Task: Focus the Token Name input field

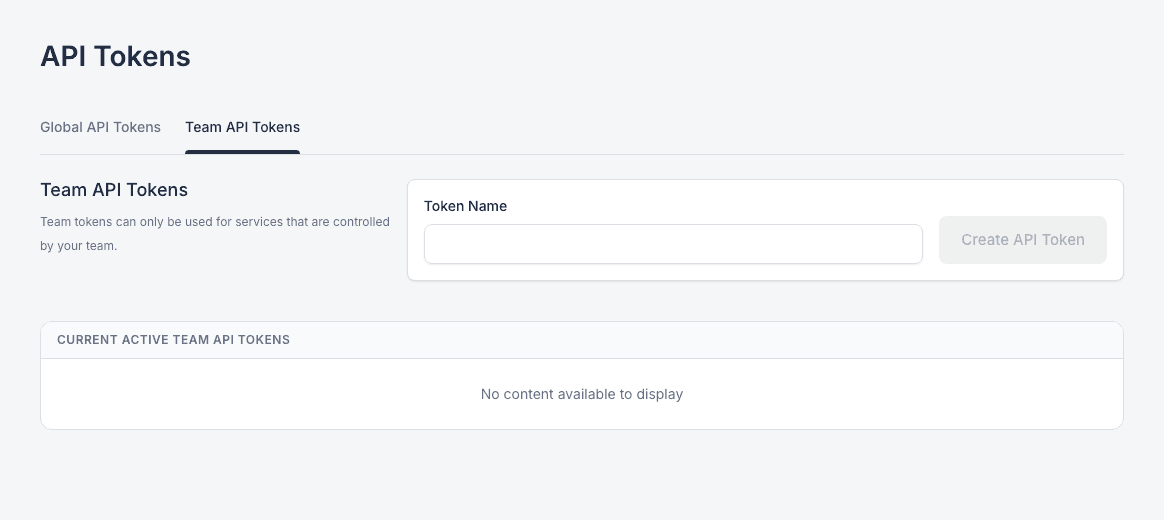Action: coord(673,244)
